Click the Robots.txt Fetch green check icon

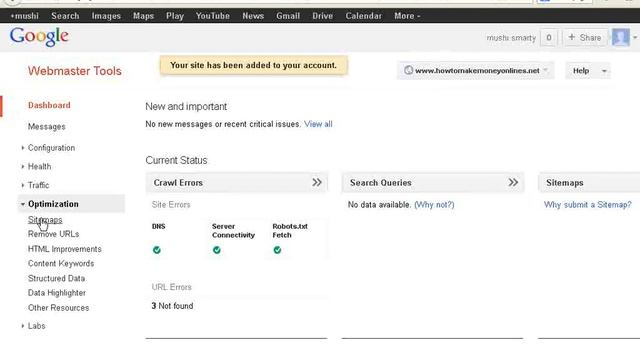(277, 250)
